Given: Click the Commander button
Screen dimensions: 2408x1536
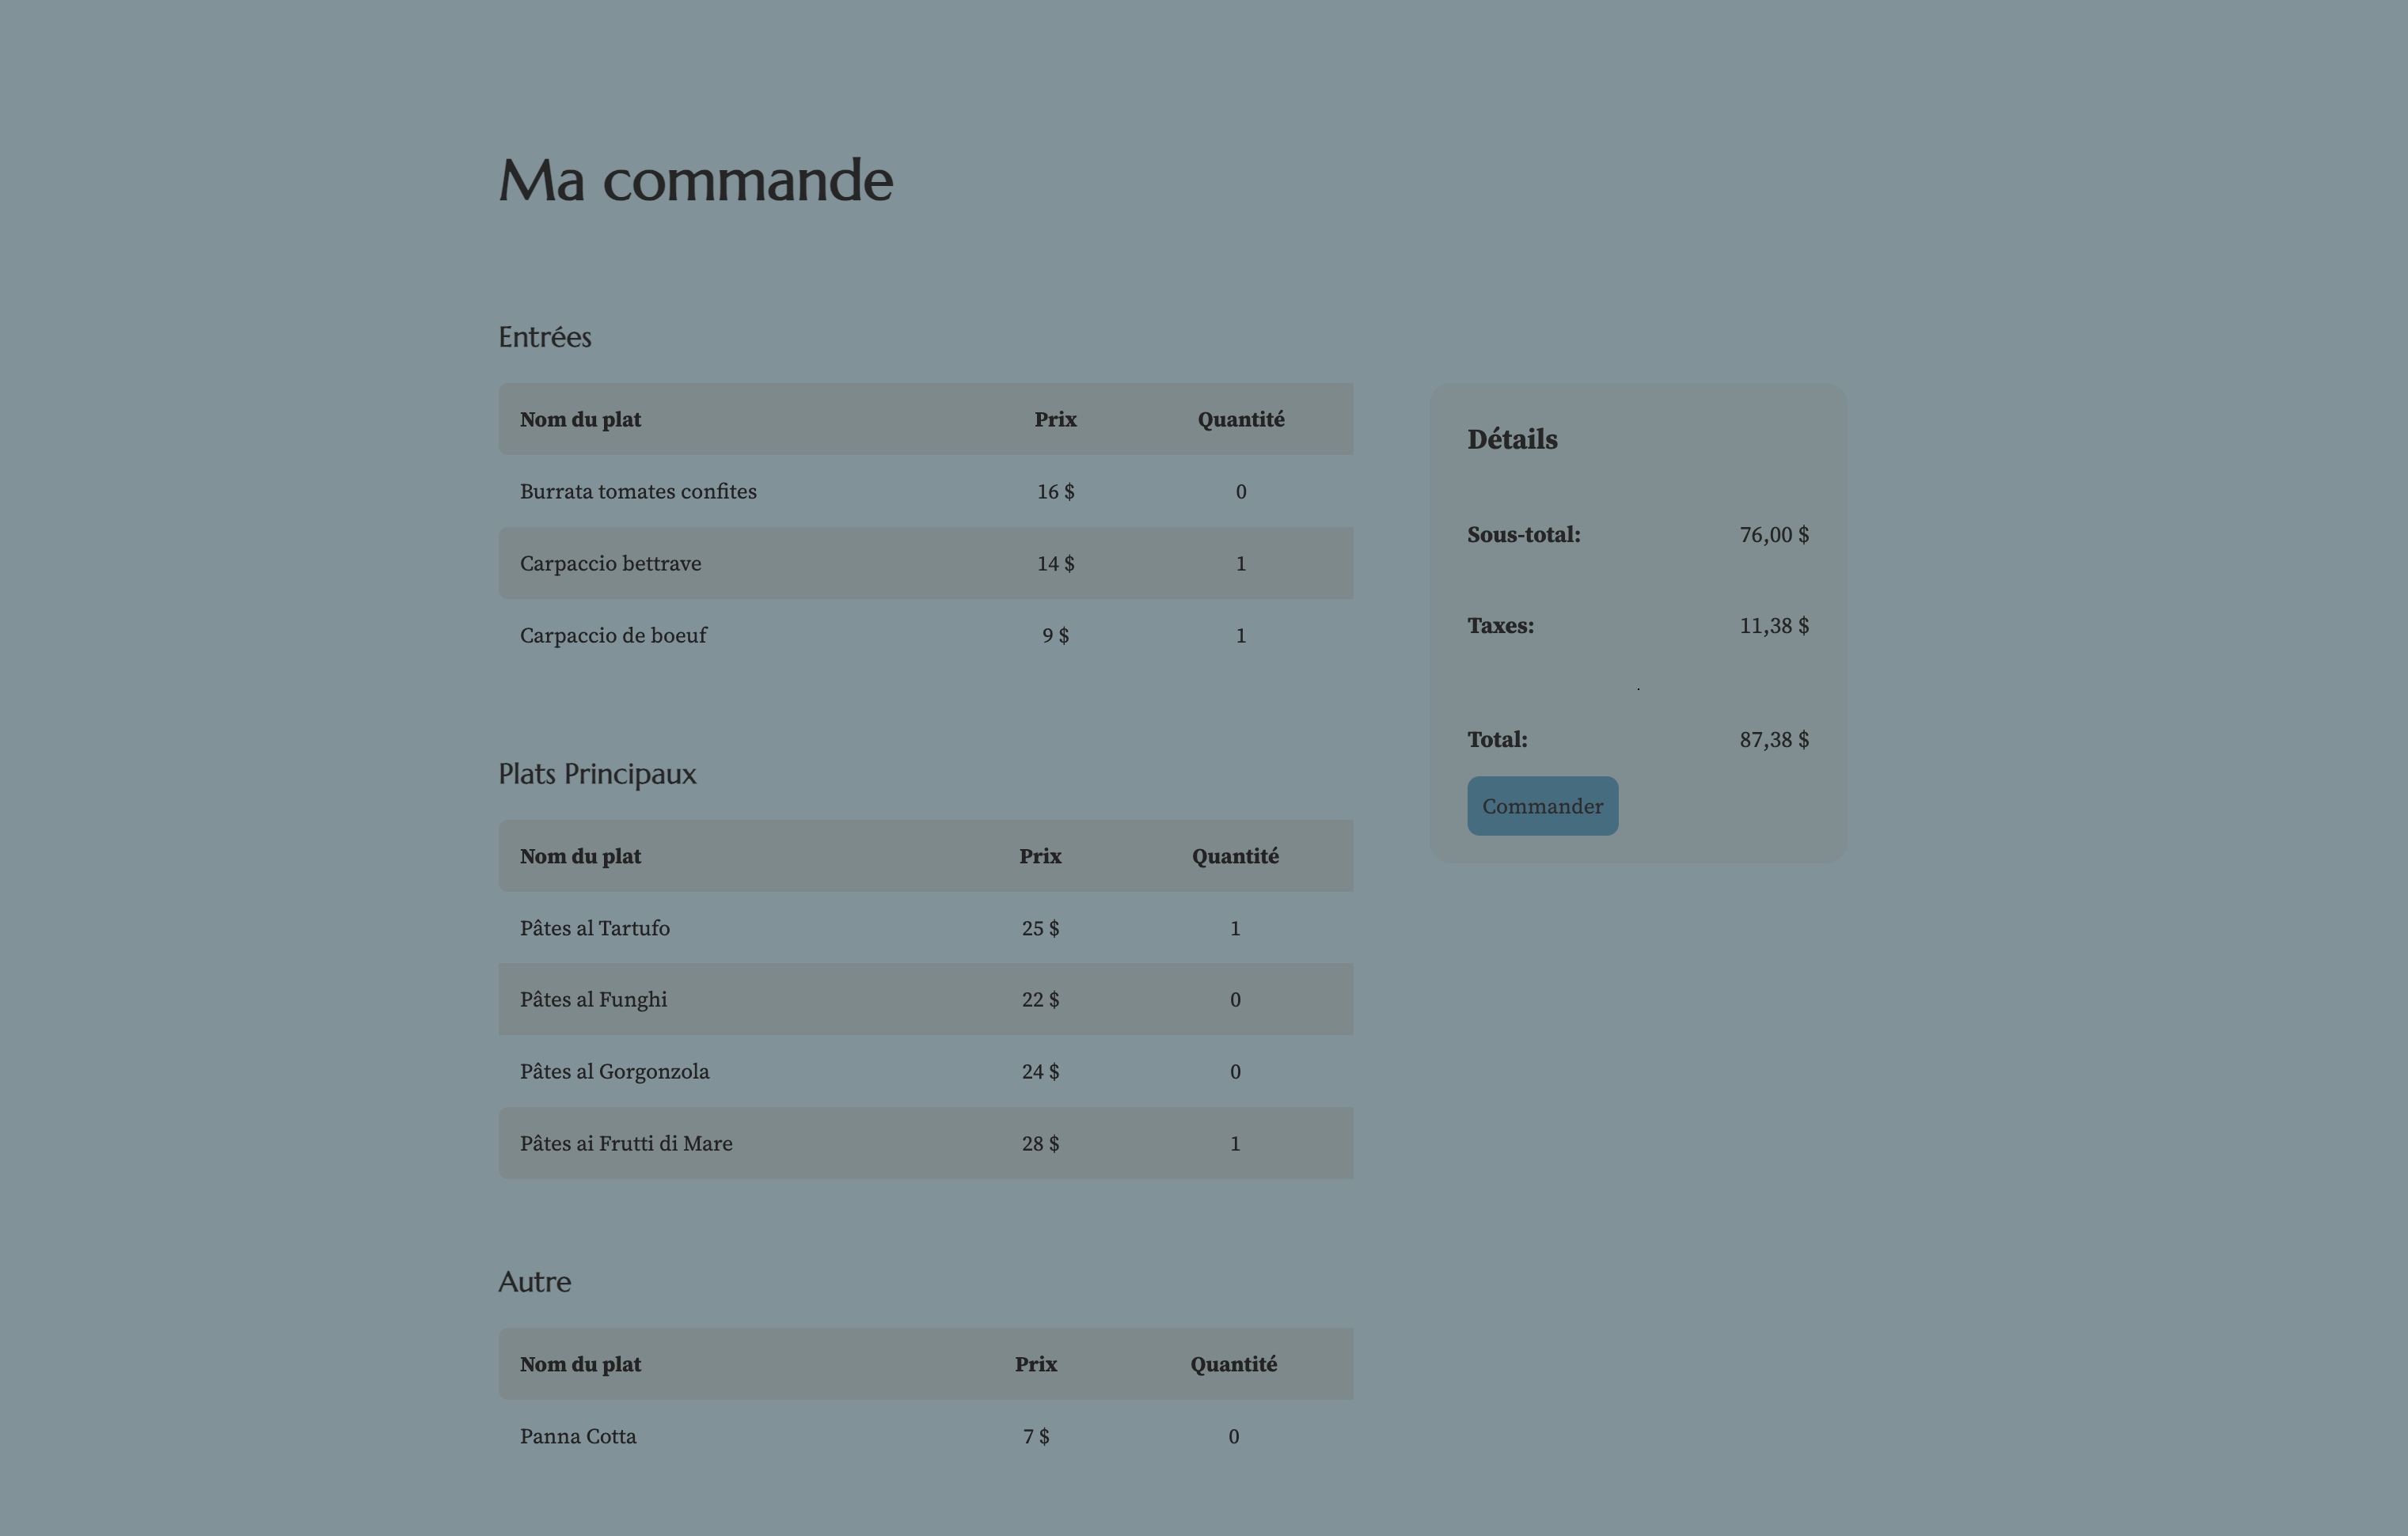Looking at the screenshot, I should [1542, 806].
